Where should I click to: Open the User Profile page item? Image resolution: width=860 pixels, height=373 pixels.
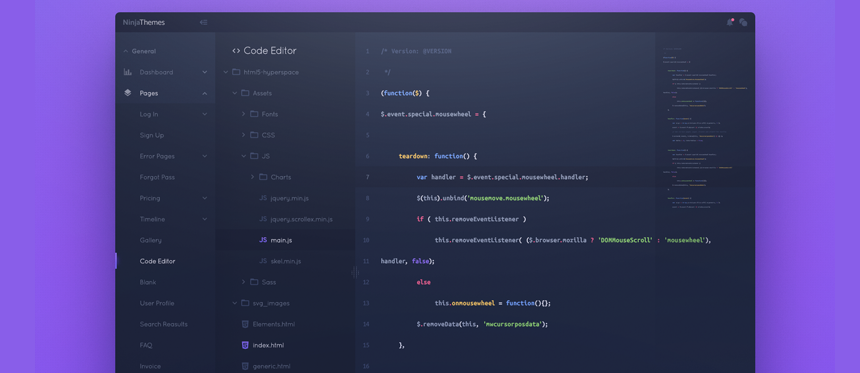click(157, 303)
